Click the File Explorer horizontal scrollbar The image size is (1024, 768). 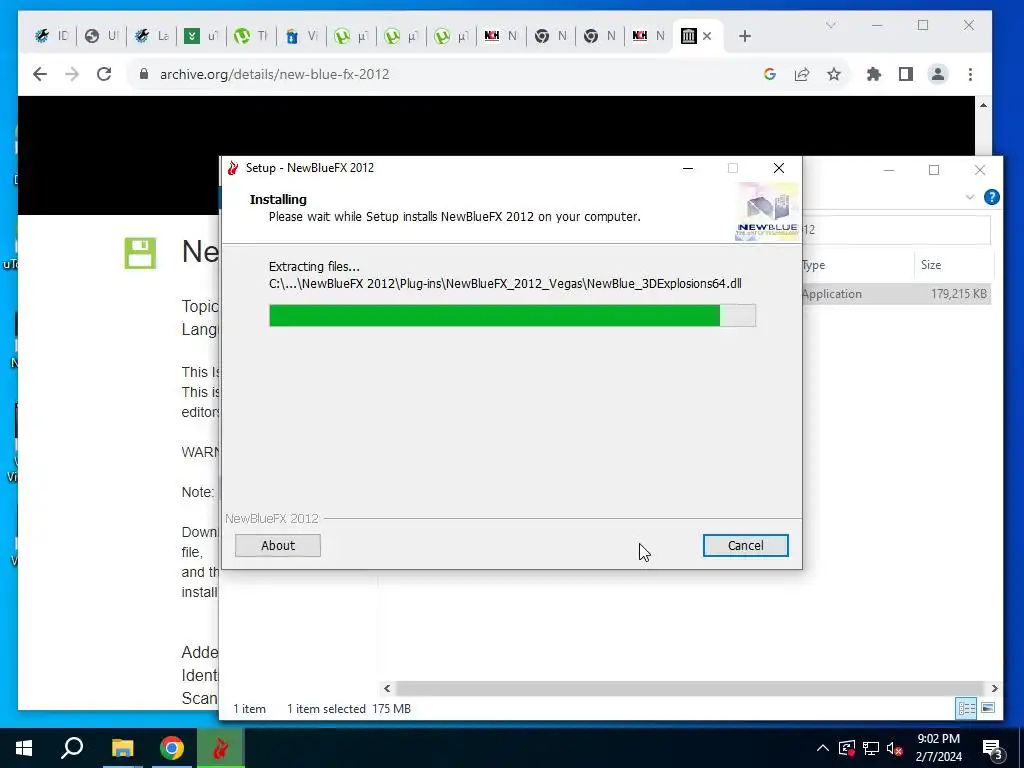coord(689,688)
